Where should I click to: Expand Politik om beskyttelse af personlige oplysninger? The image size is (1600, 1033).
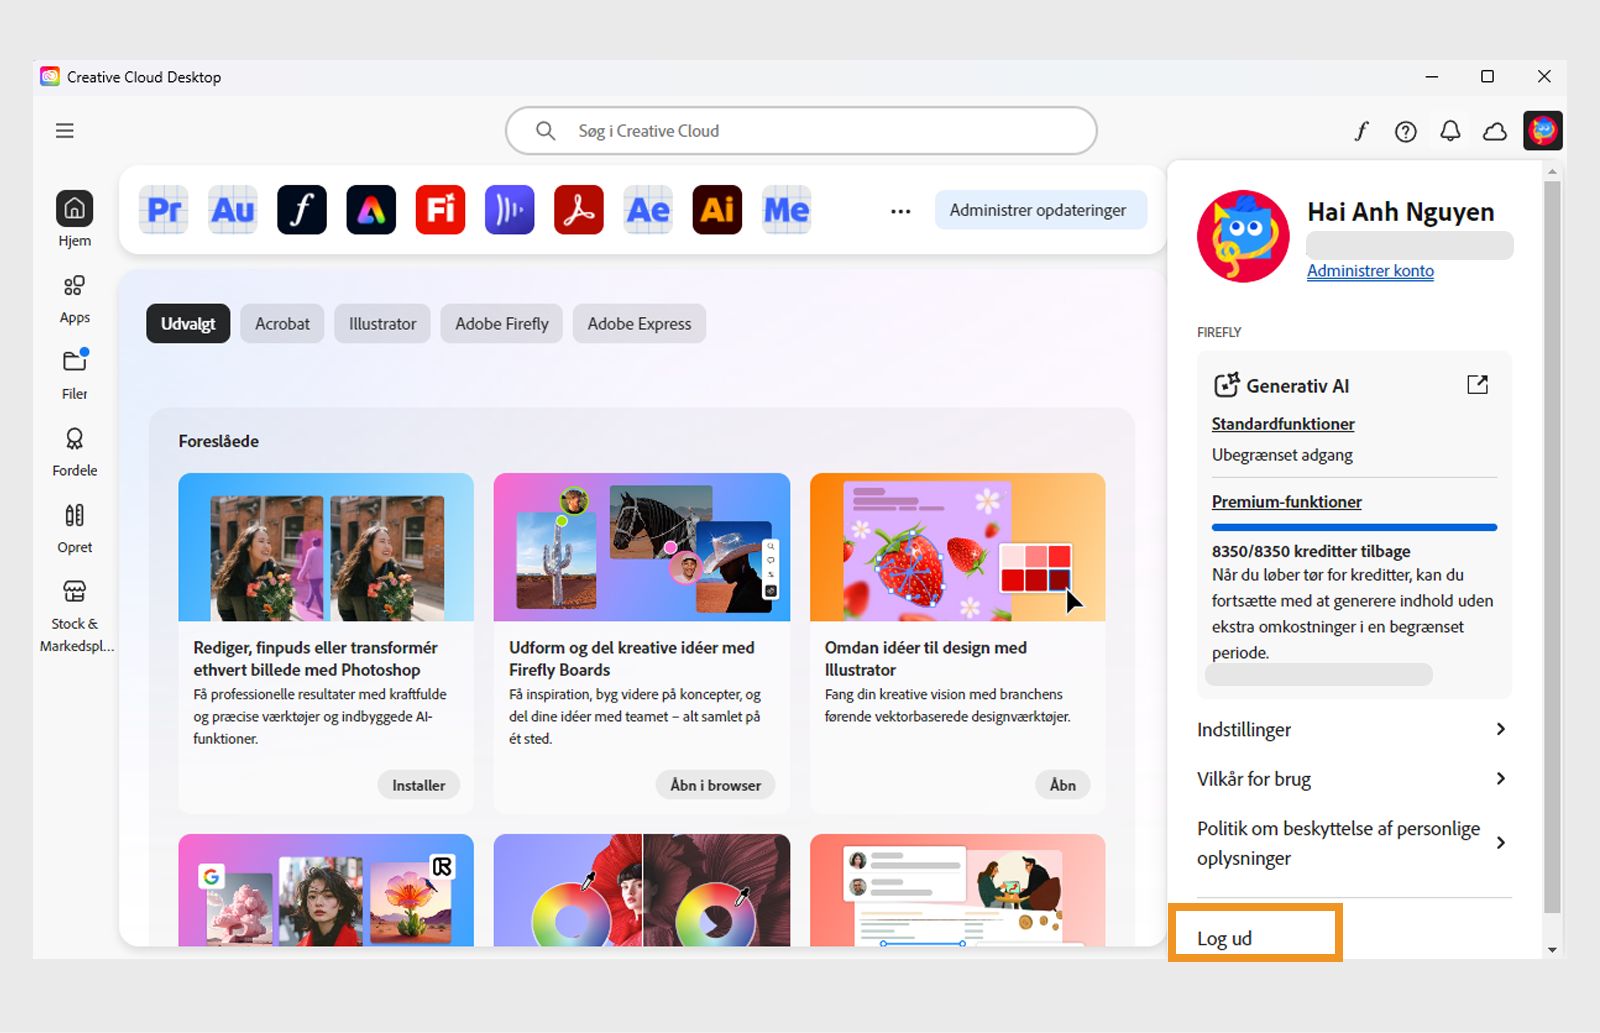1352,843
